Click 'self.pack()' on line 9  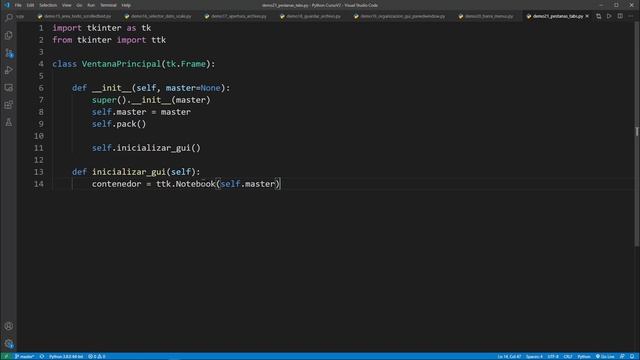point(119,124)
